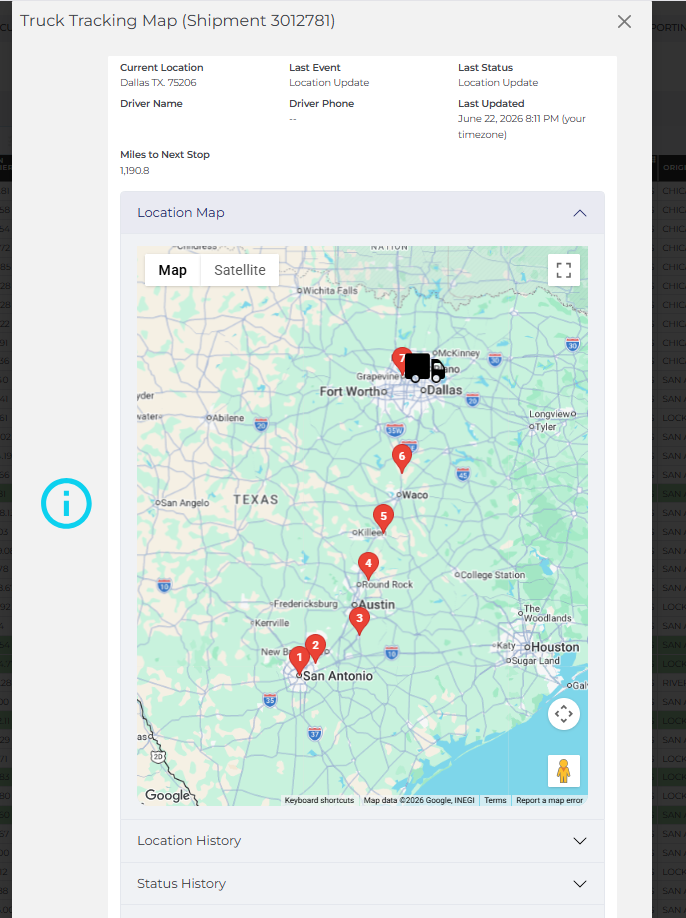
Task: Click the San Antonio label on the map
Action: 338,676
